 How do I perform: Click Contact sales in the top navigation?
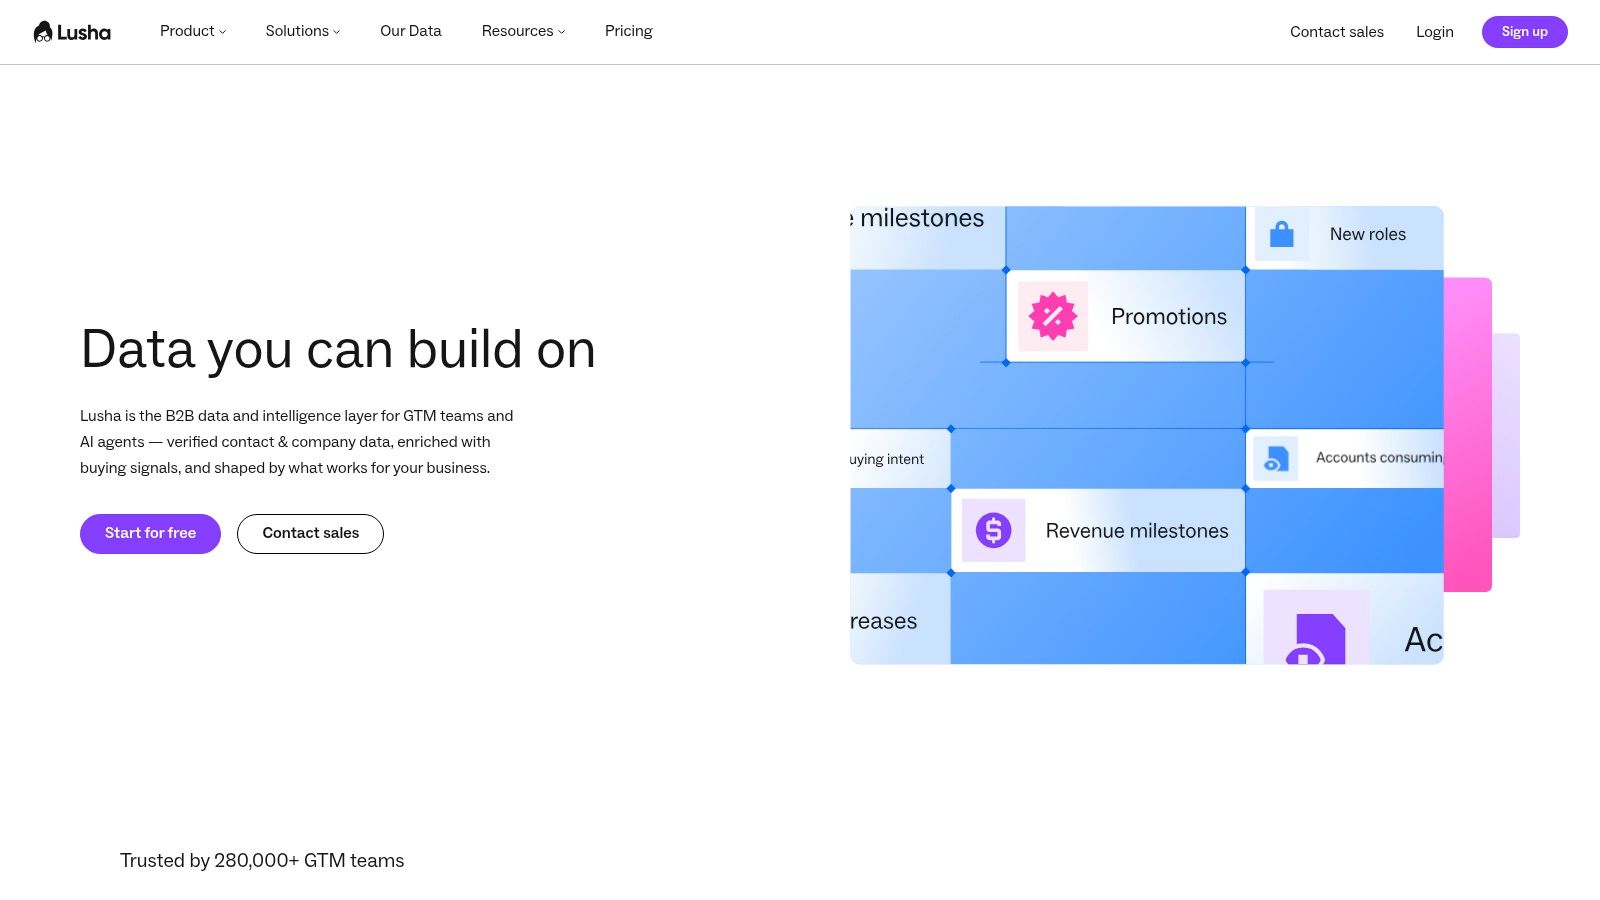coord(1337,32)
